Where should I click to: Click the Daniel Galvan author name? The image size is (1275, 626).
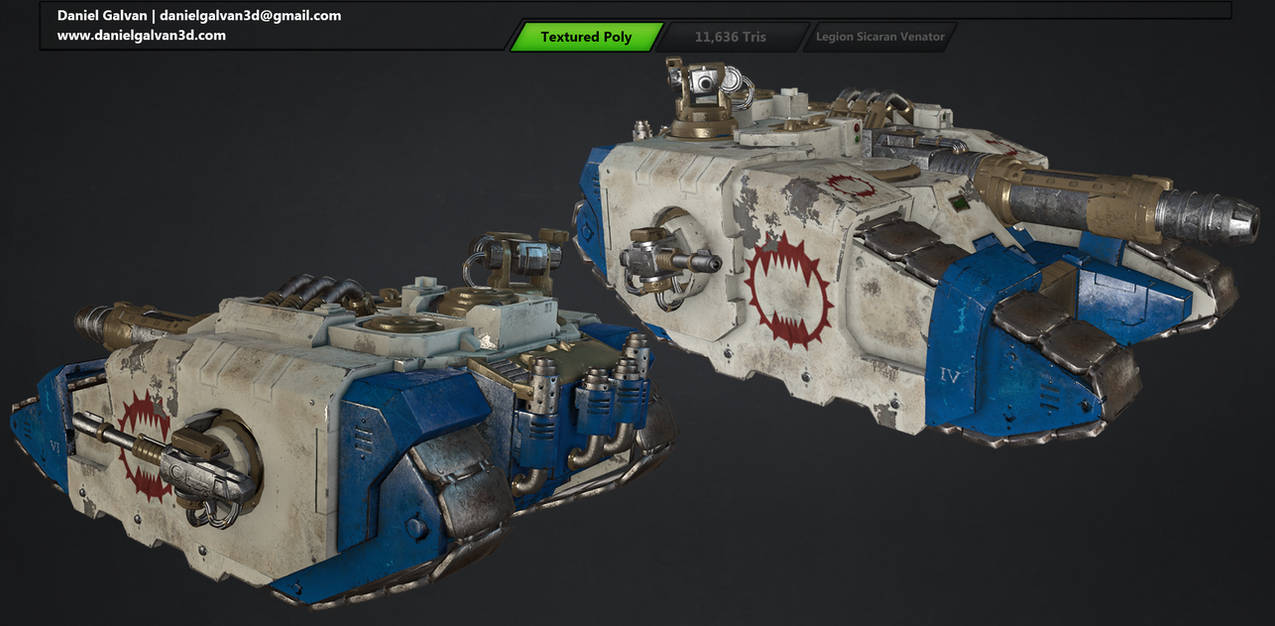pyautogui.click(x=101, y=15)
